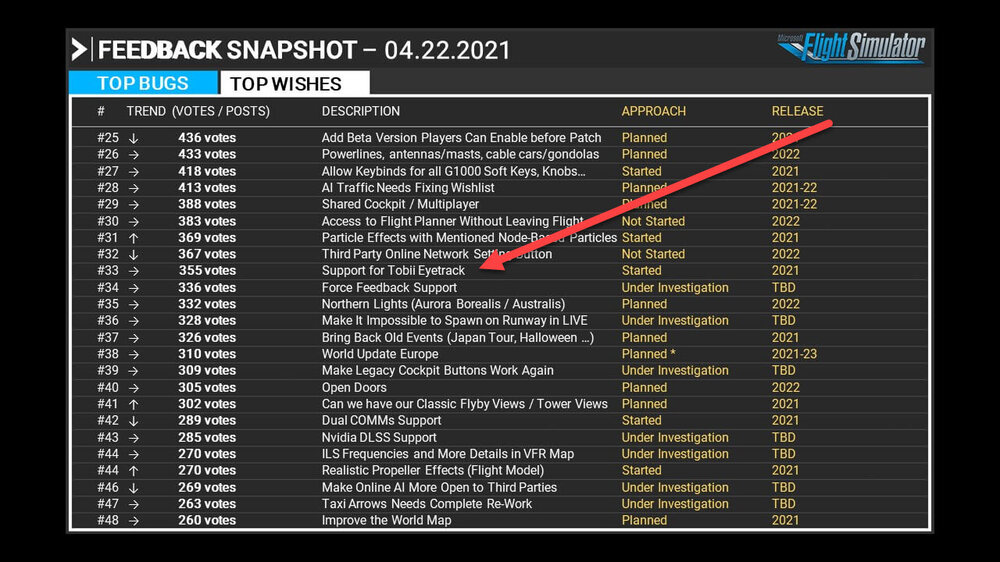Viewport: 1000px width, 562px height.
Task: Click the TREND (VOTES / POSTS) column header
Action: click(x=198, y=111)
